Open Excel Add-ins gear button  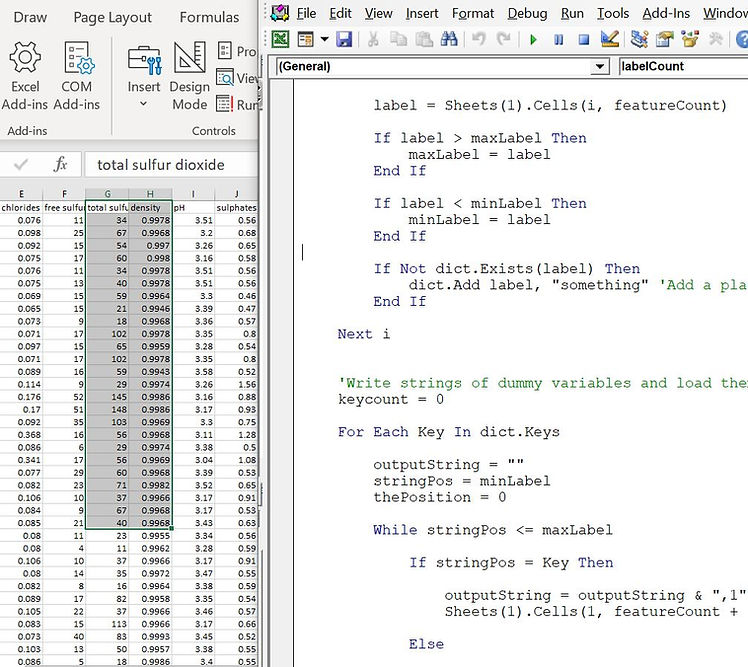pos(25,76)
